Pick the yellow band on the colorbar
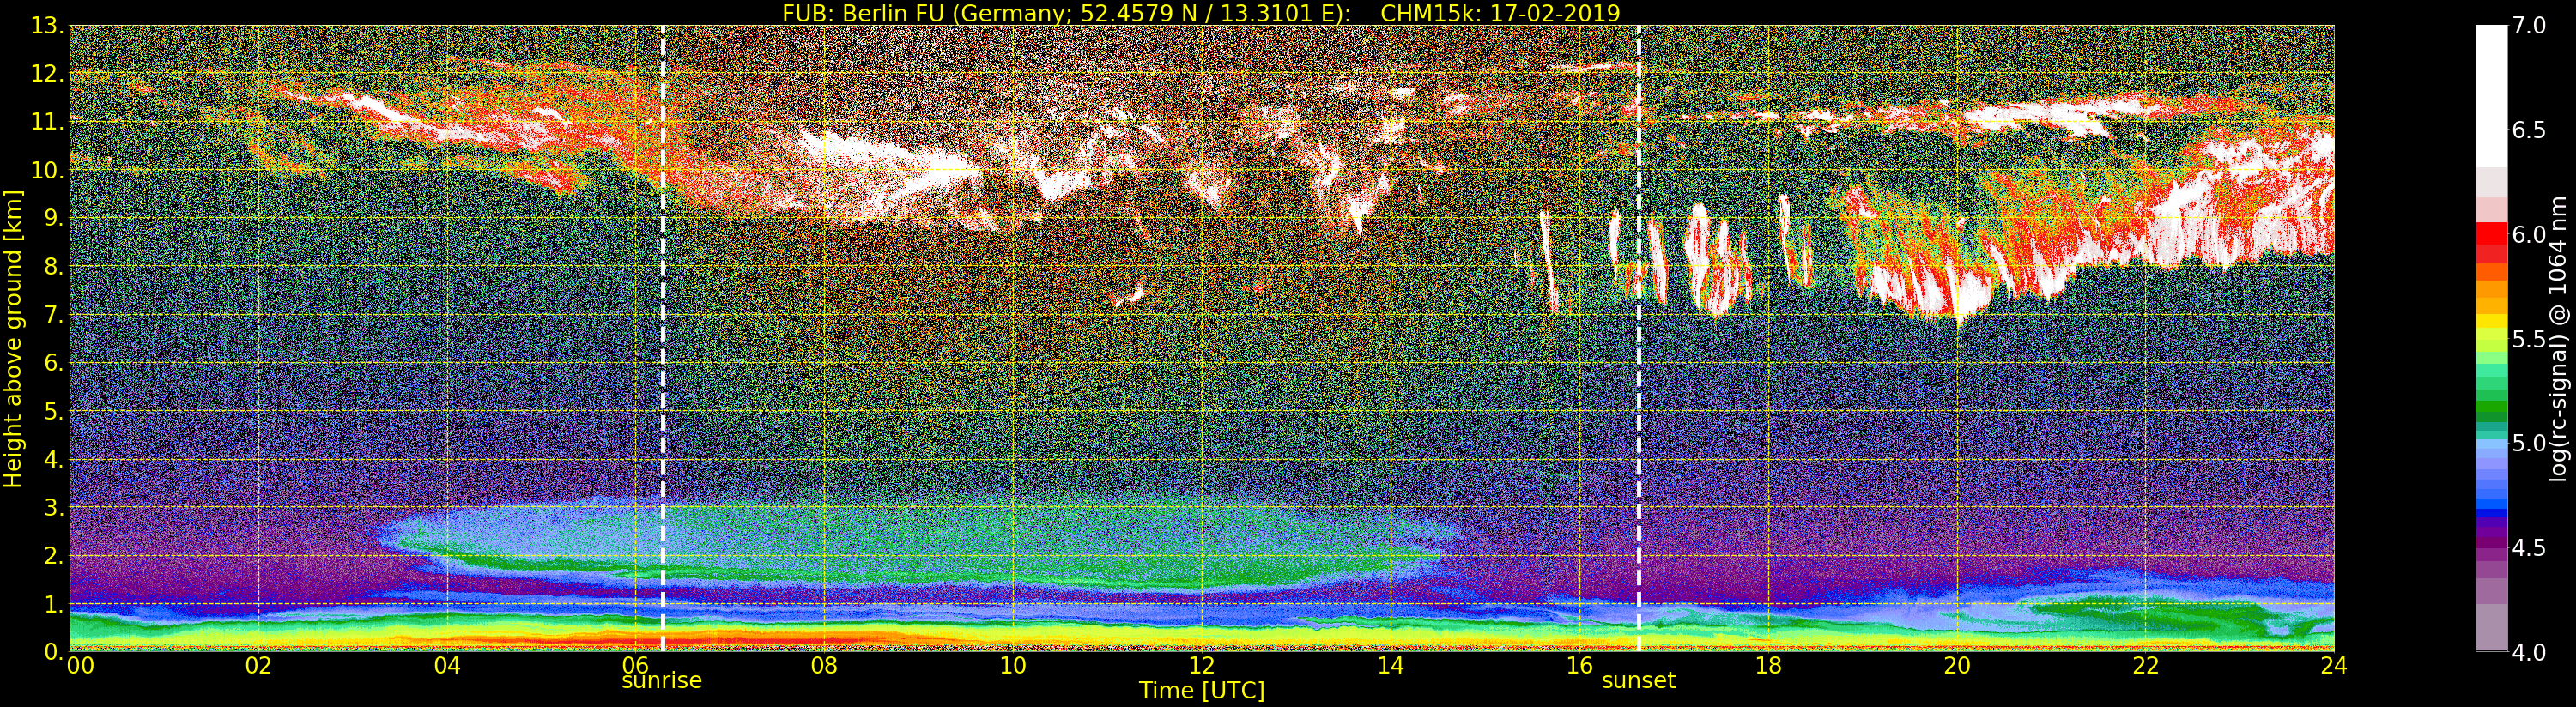 (2491, 322)
